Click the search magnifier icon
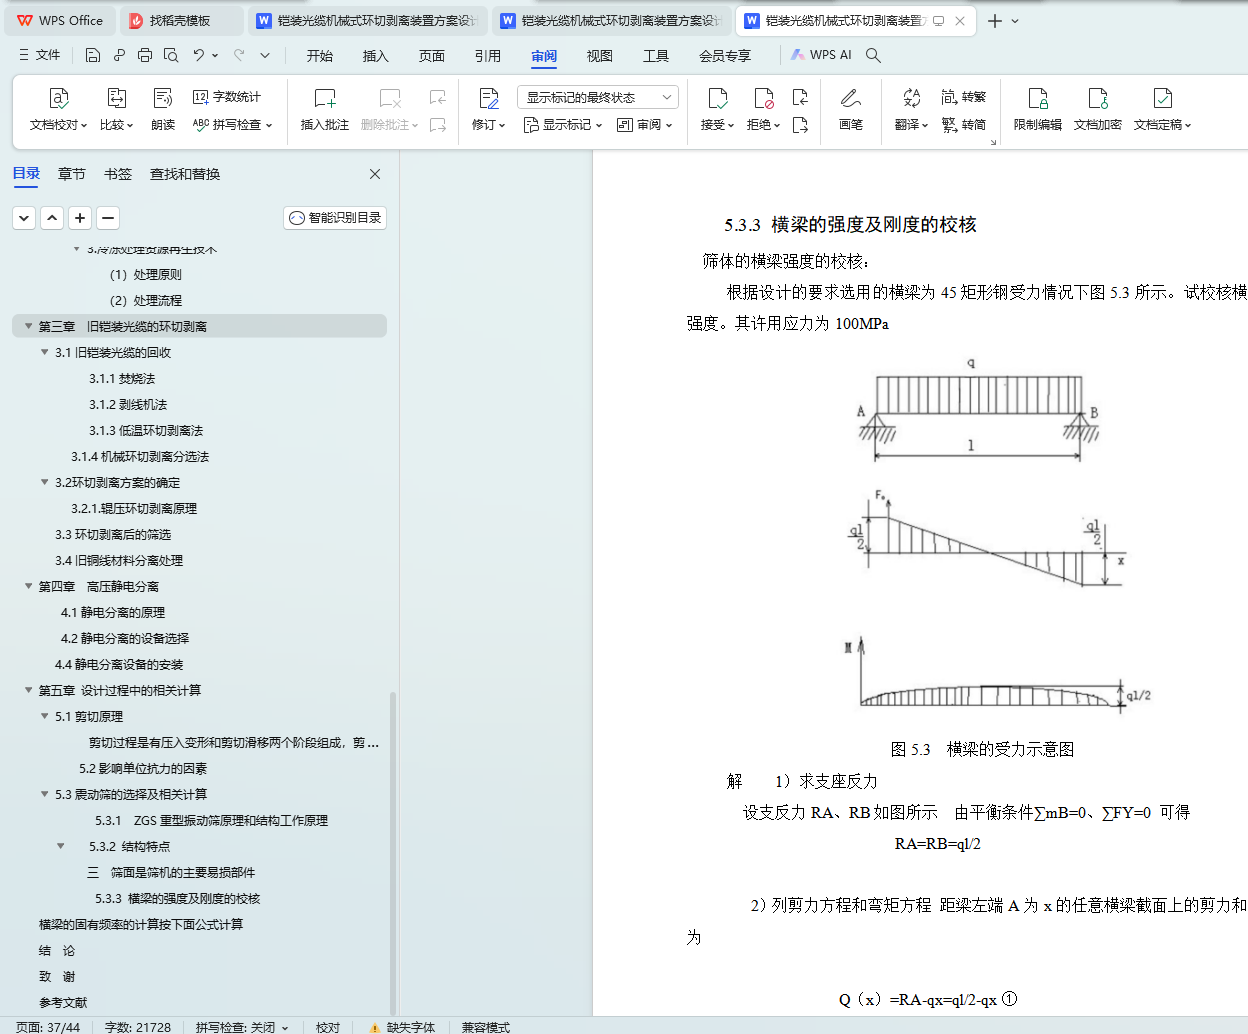 click(x=873, y=55)
